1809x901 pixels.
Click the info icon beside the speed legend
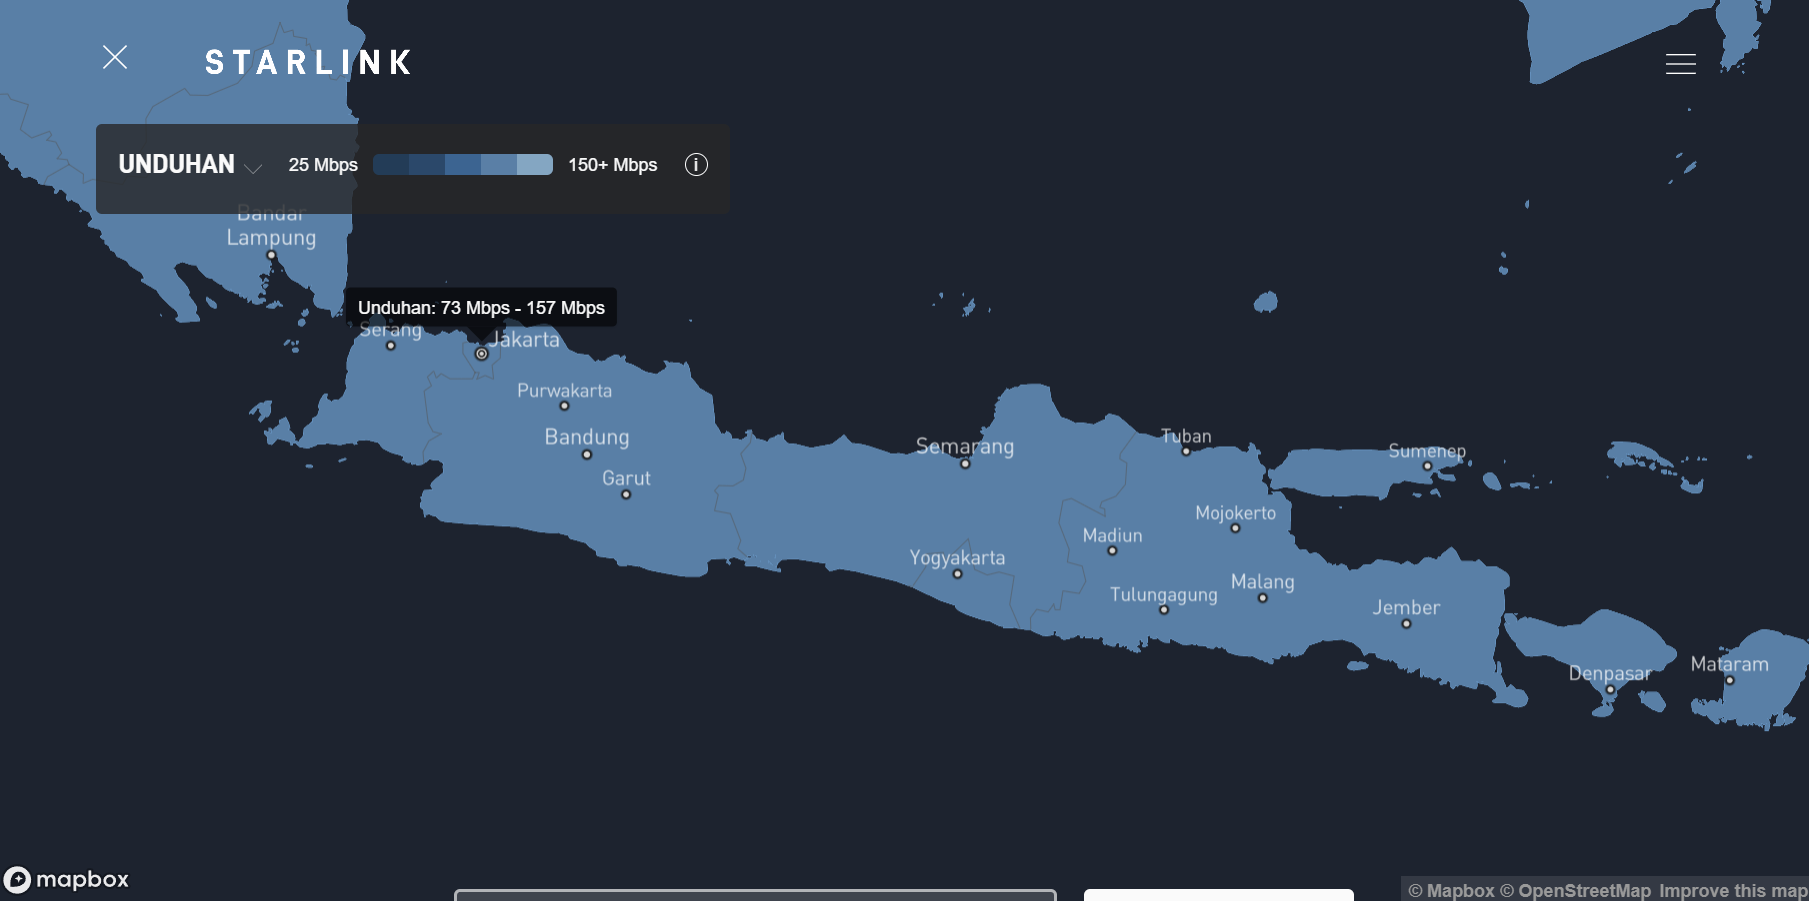[697, 165]
